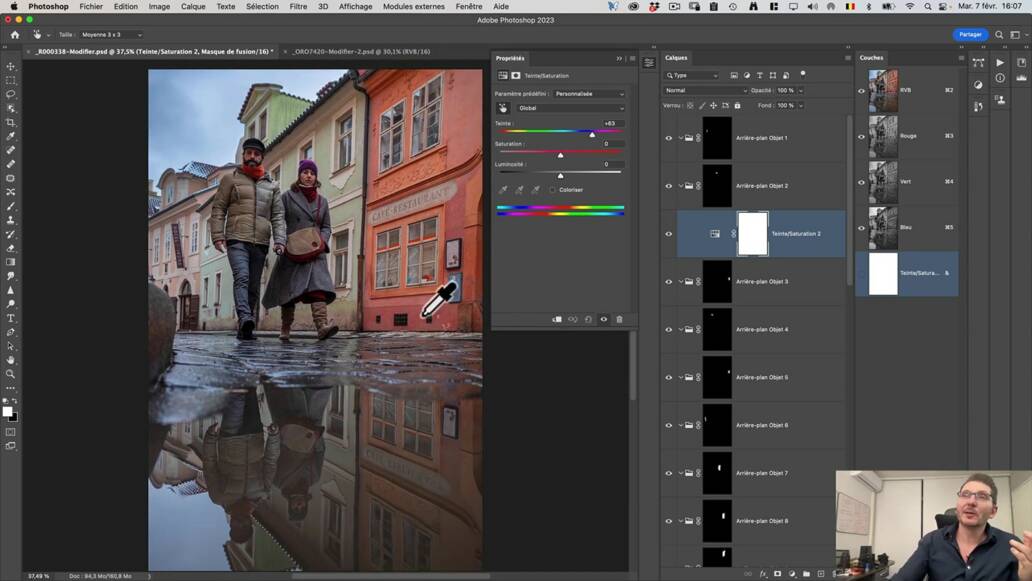
Task: Expand Arrière-plan Objet 6 group chevron
Action: point(681,425)
